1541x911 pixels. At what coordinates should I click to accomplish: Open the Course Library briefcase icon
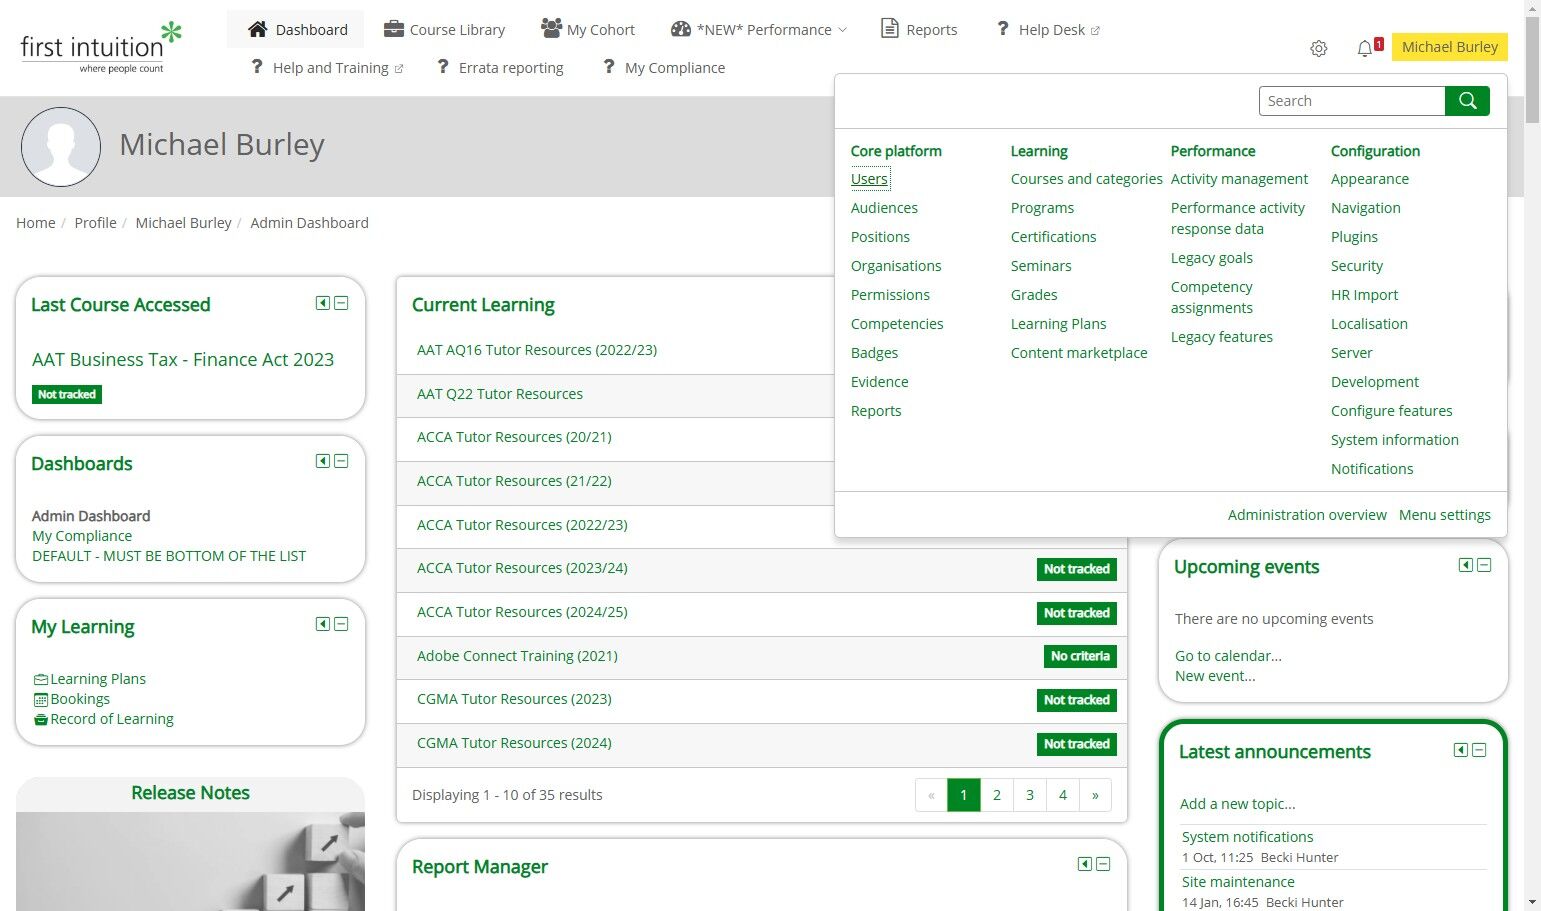tap(394, 29)
